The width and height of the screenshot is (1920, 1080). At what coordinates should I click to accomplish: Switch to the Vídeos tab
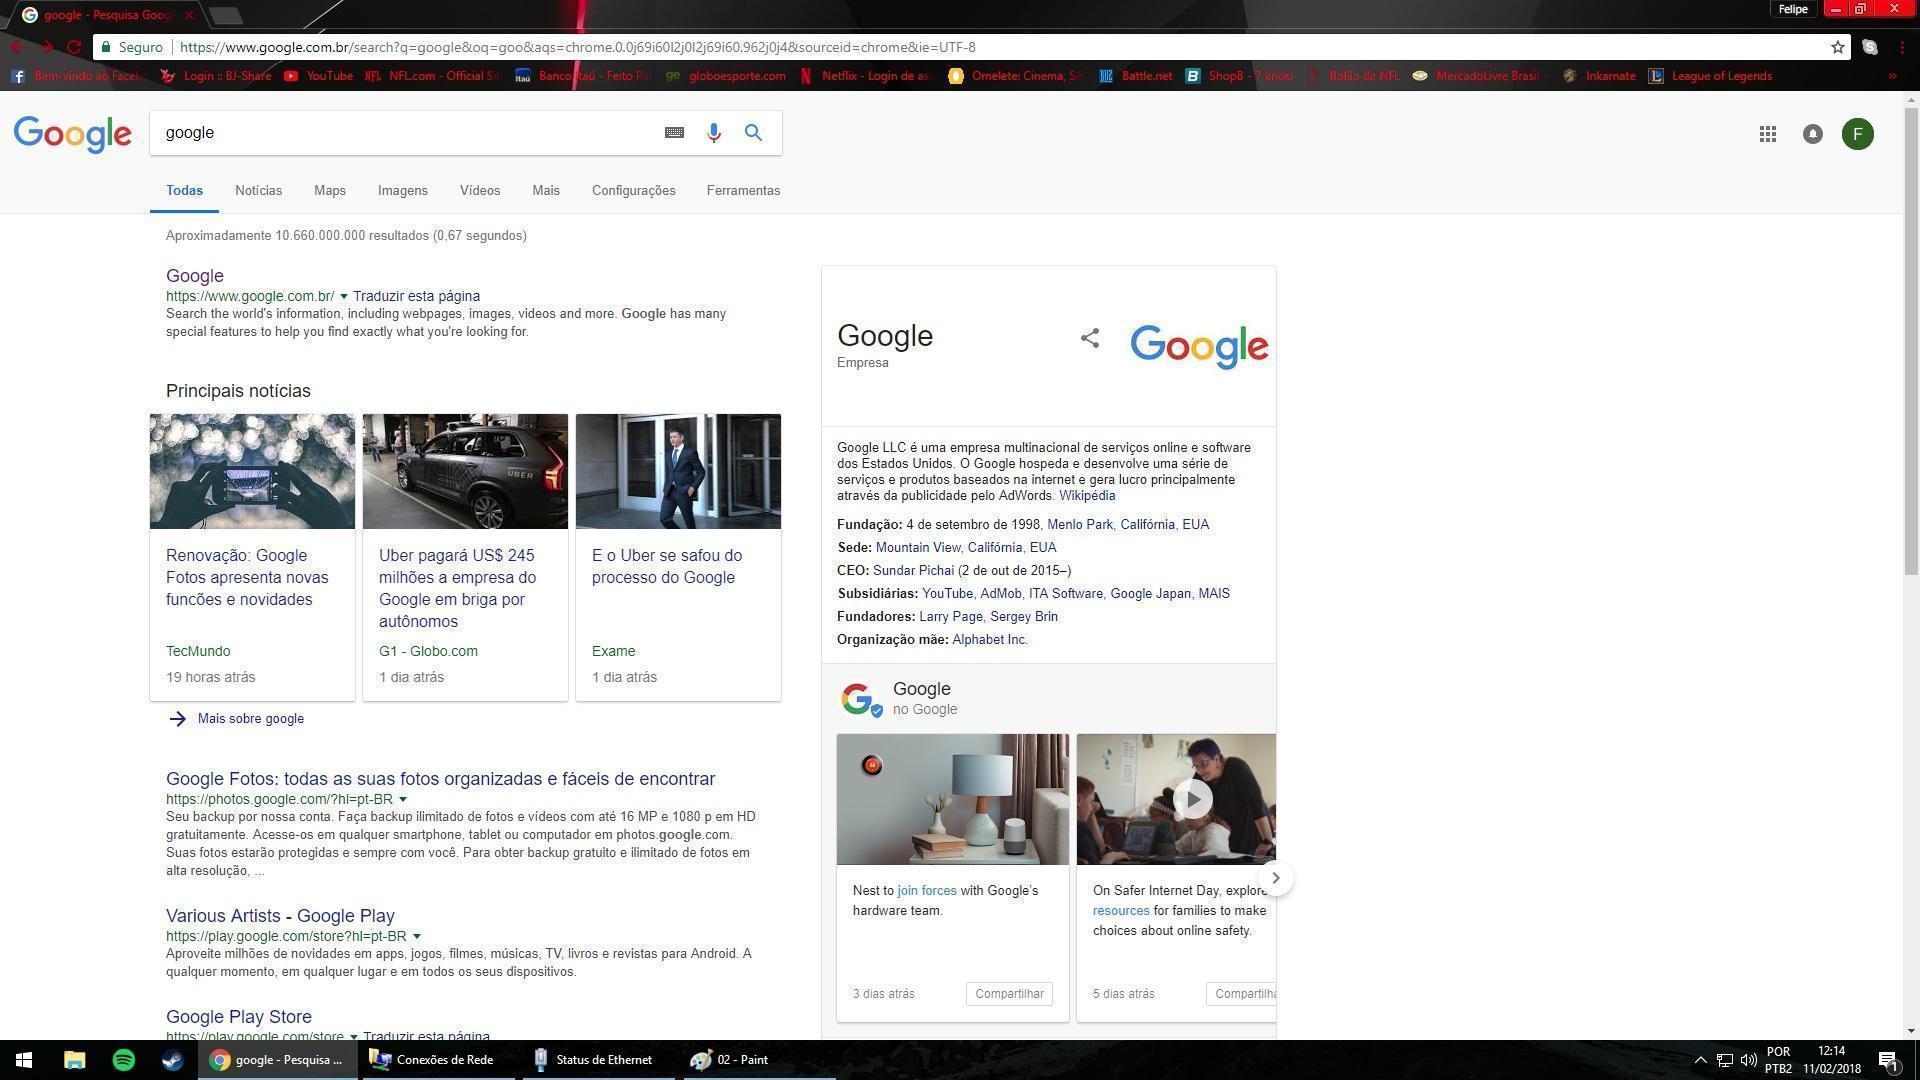(480, 191)
